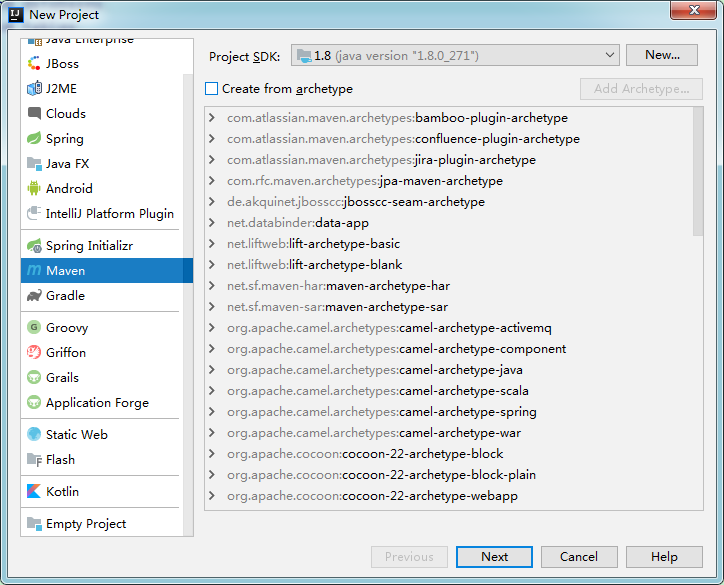Screen dimensions: 724x585
Task: Click the New... SDK button
Action: tap(661, 56)
